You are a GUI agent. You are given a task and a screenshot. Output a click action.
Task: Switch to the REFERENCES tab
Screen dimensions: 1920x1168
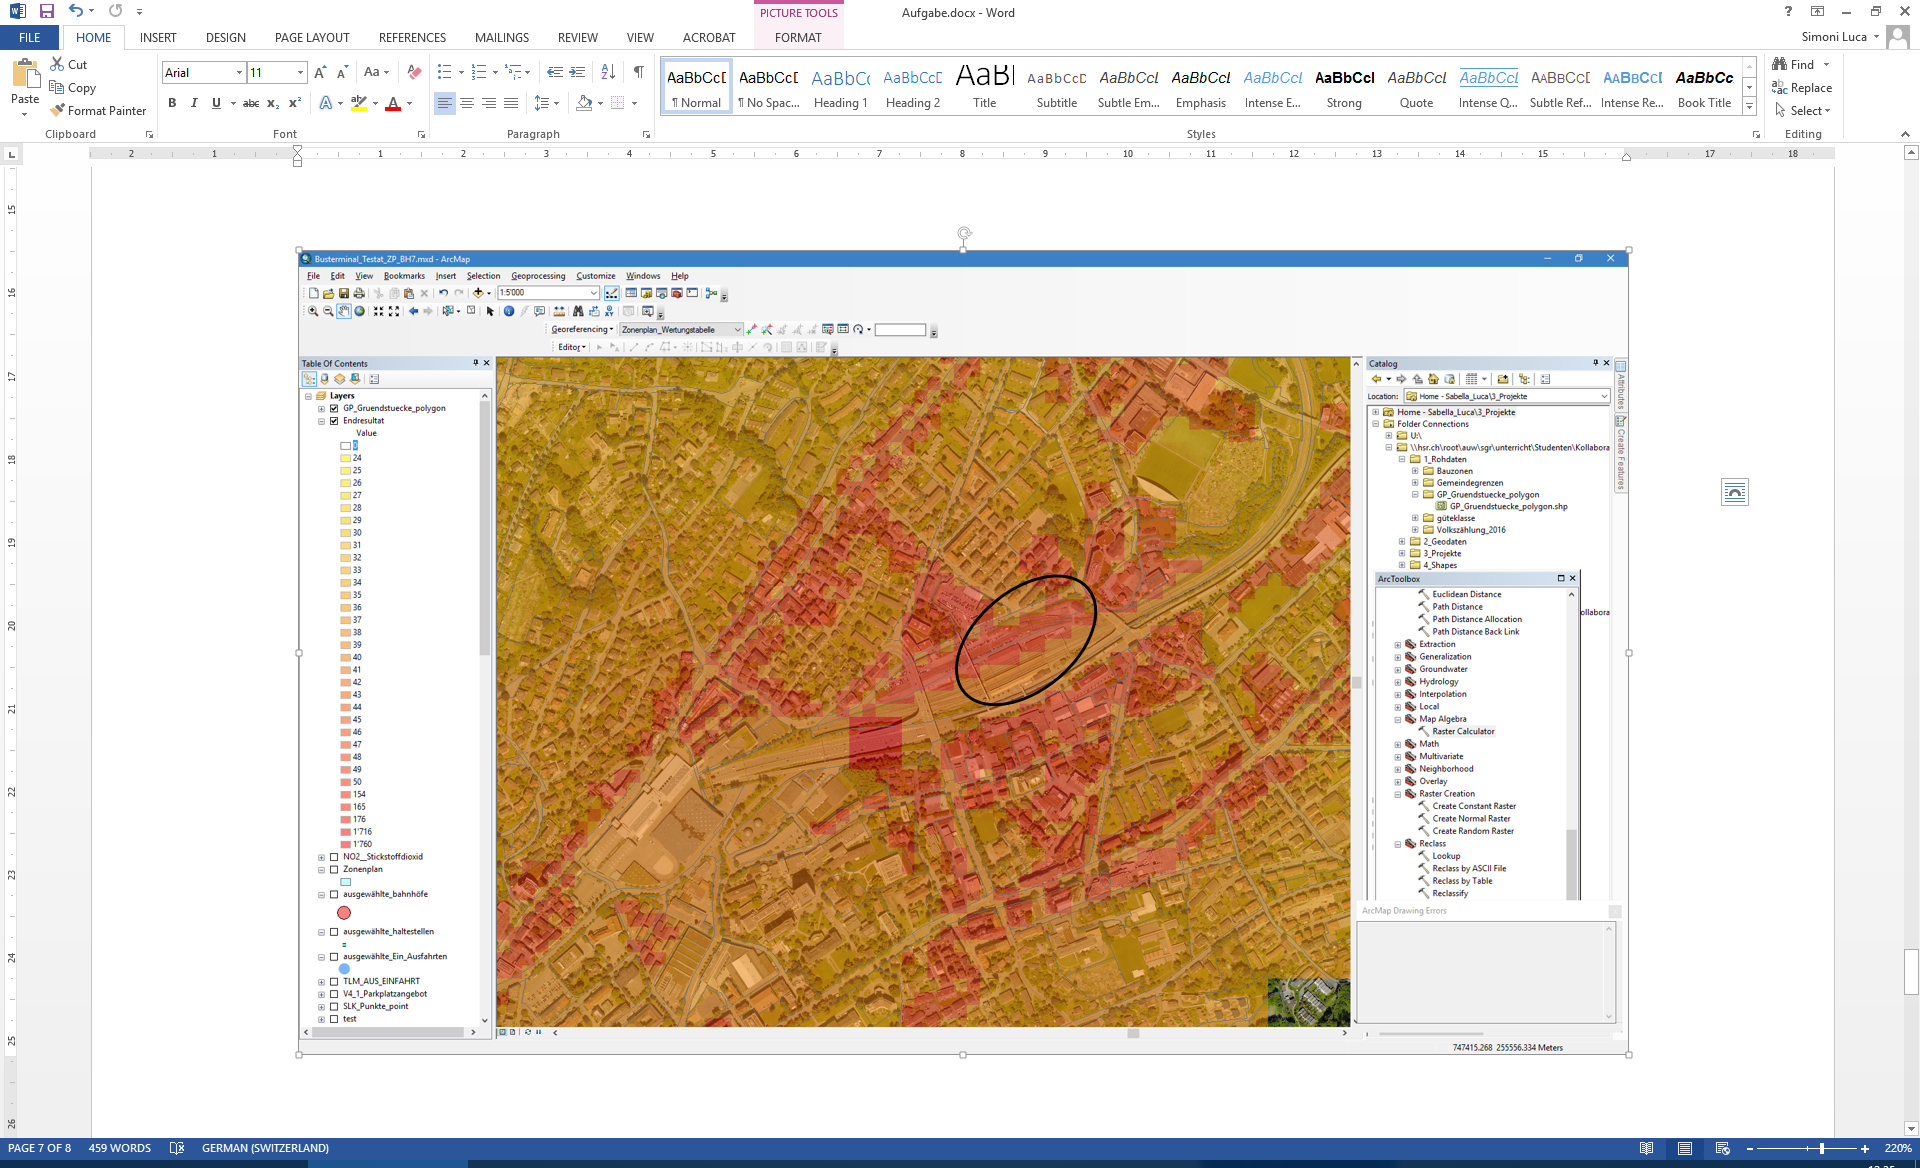point(412,38)
